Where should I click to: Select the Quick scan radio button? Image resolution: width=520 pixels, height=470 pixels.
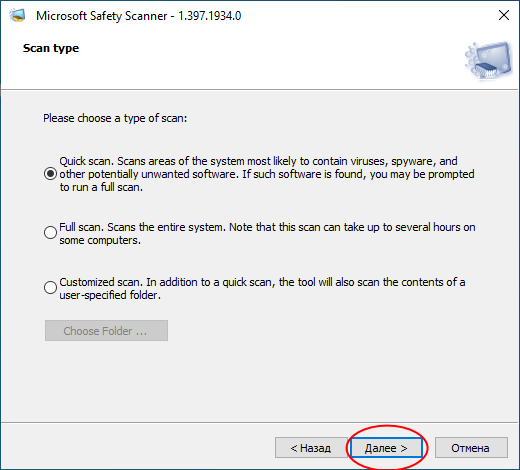[50, 174]
